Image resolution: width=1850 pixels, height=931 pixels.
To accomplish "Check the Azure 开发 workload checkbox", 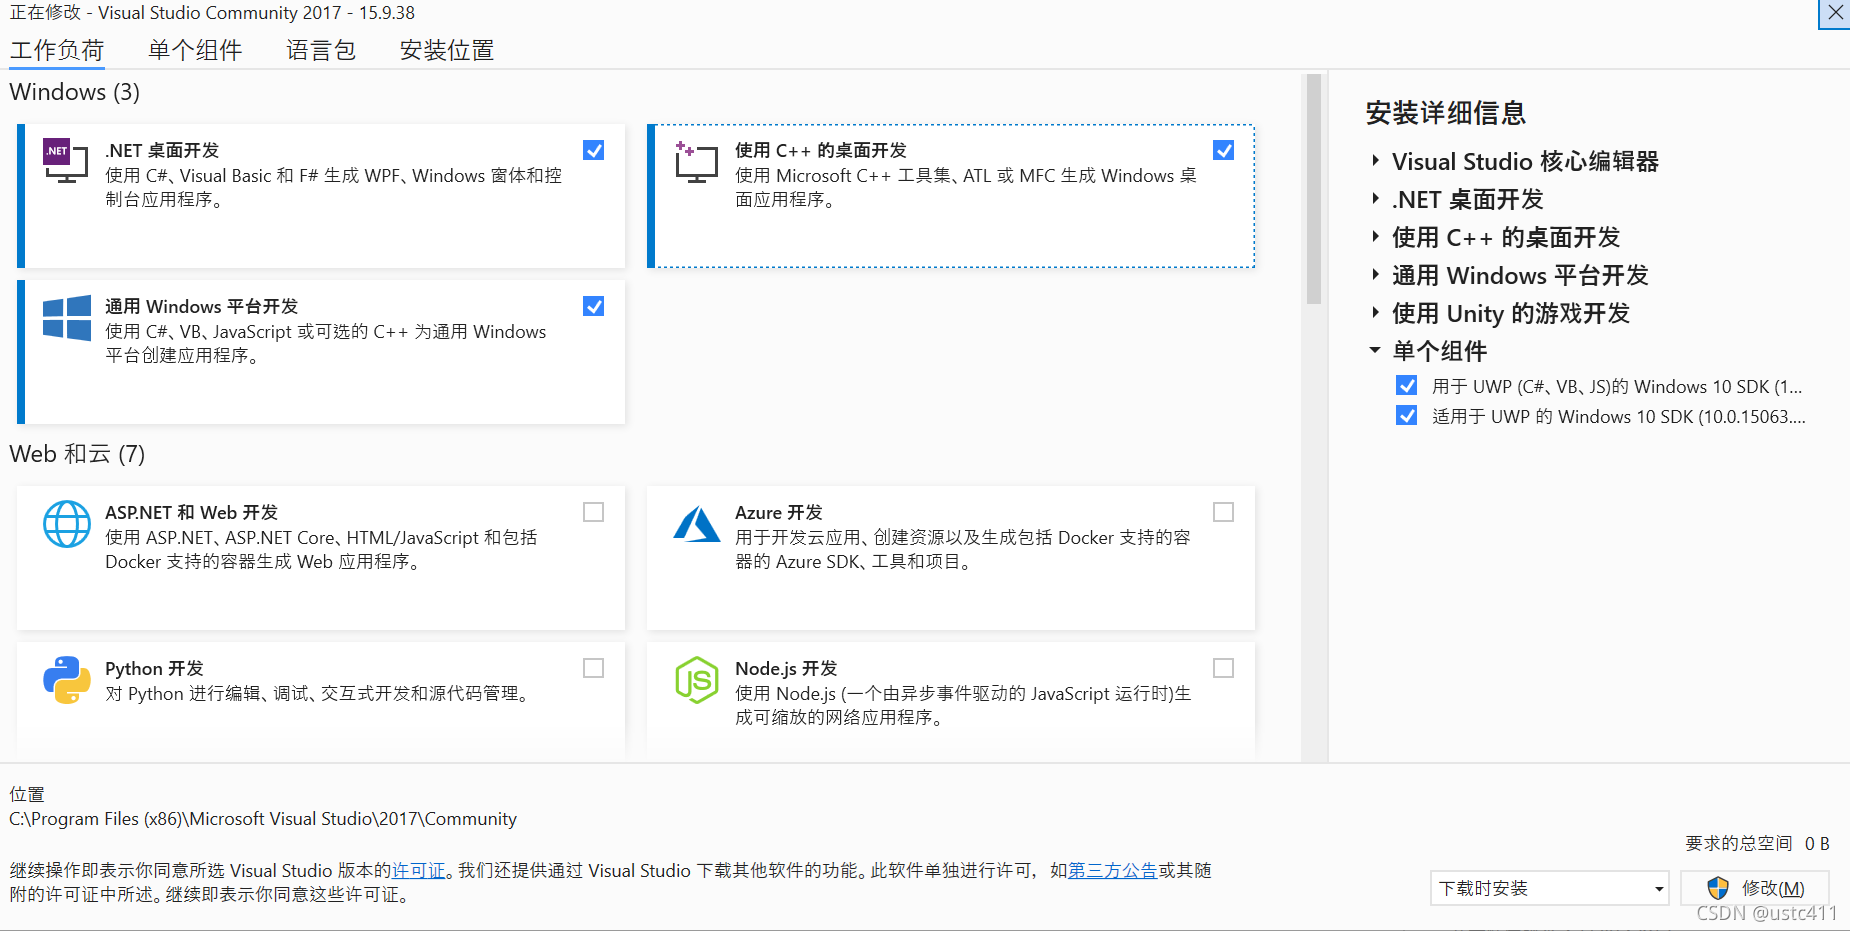I will coord(1224,512).
